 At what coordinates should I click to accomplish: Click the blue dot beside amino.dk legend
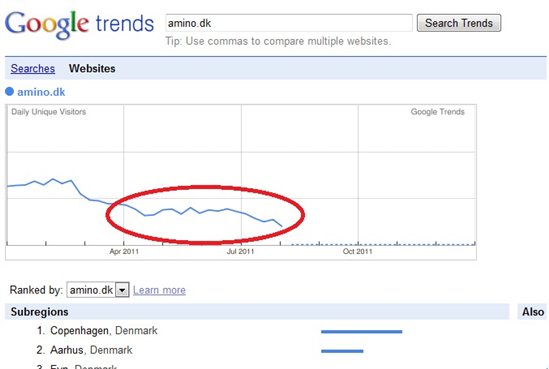pos(9,92)
